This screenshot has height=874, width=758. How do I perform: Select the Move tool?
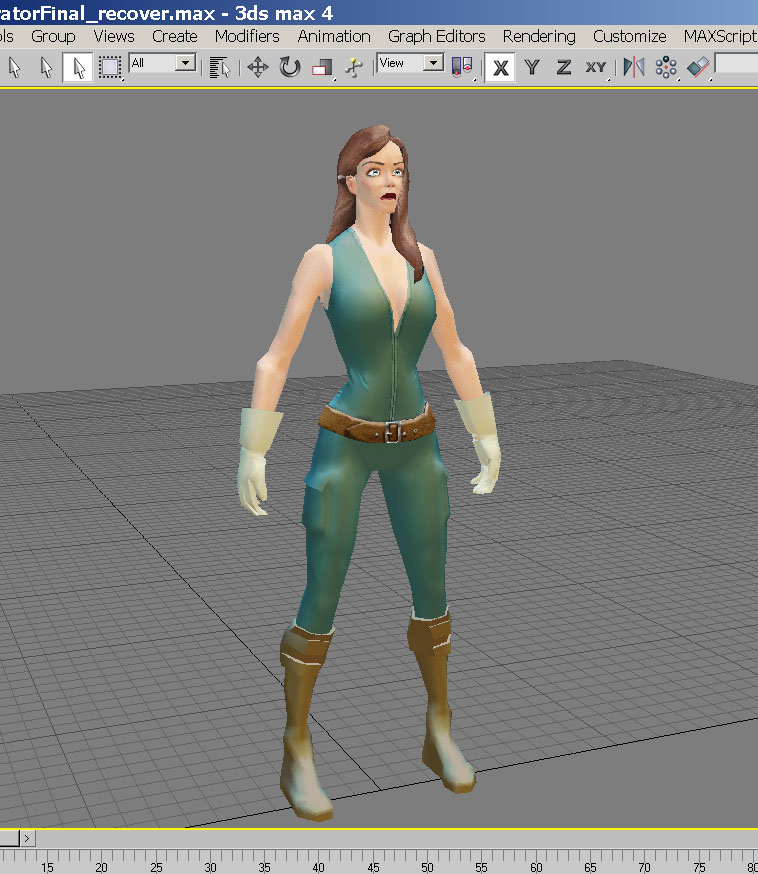(258, 67)
